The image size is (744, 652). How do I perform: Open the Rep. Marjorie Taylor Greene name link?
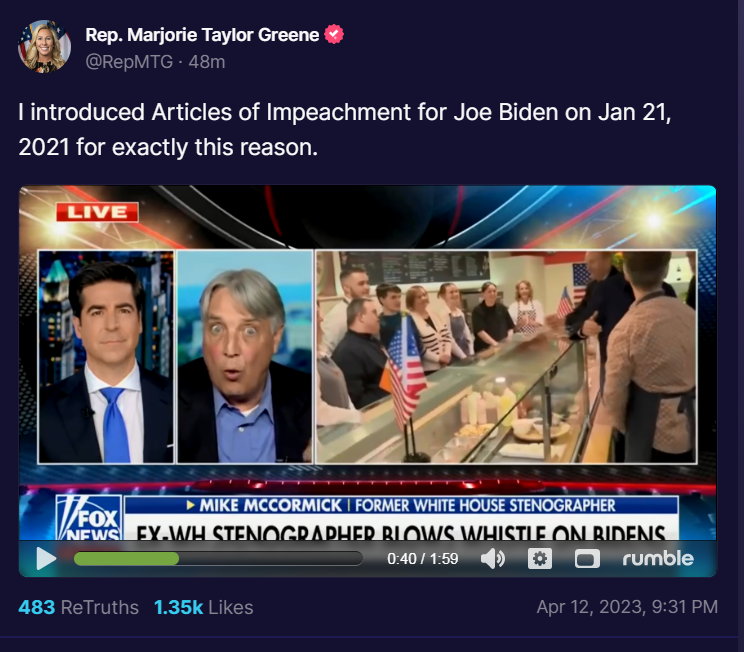202,35
